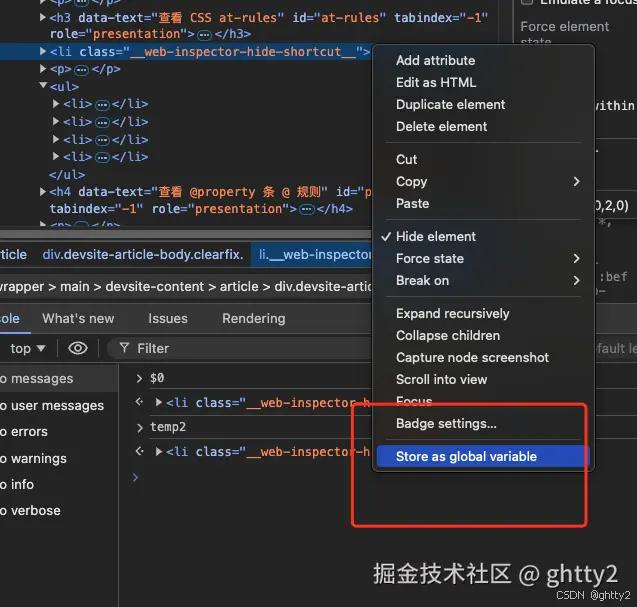Select Paste in context menu
637x607 pixels.
click(412, 203)
